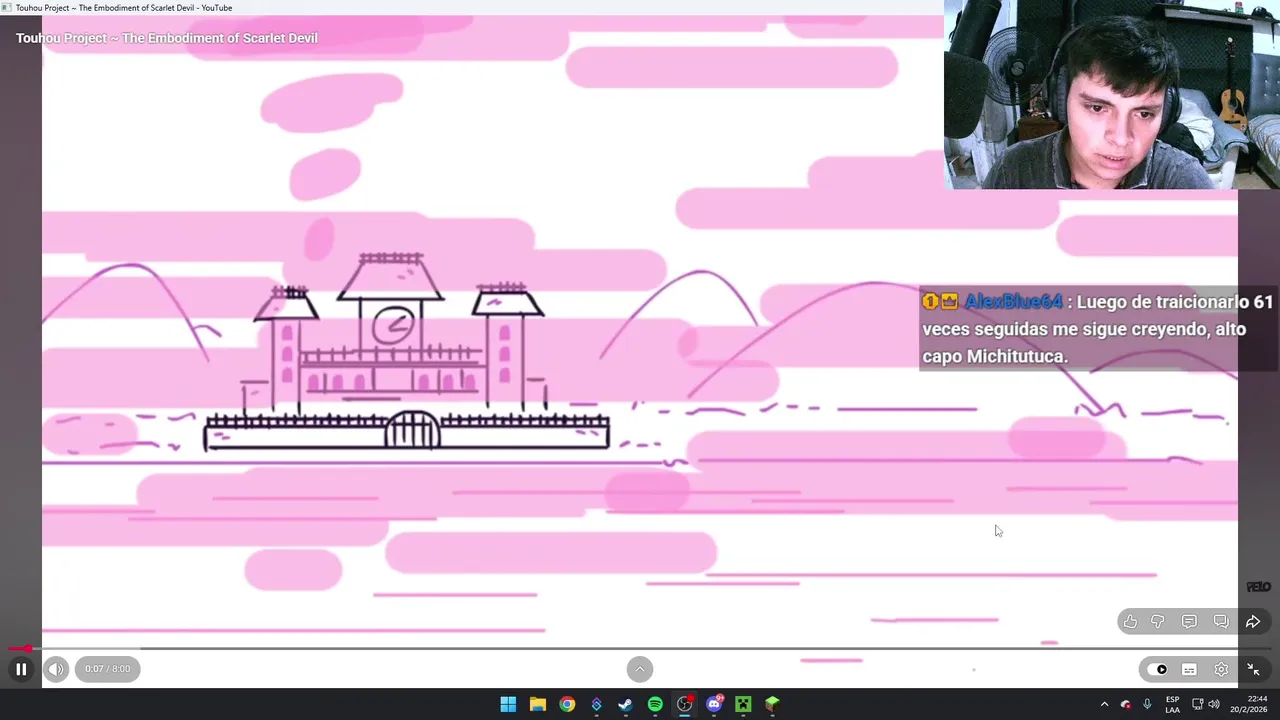Open the OBS Studio taskbar icon
This screenshot has height=720, width=1280.
(x=684, y=704)
